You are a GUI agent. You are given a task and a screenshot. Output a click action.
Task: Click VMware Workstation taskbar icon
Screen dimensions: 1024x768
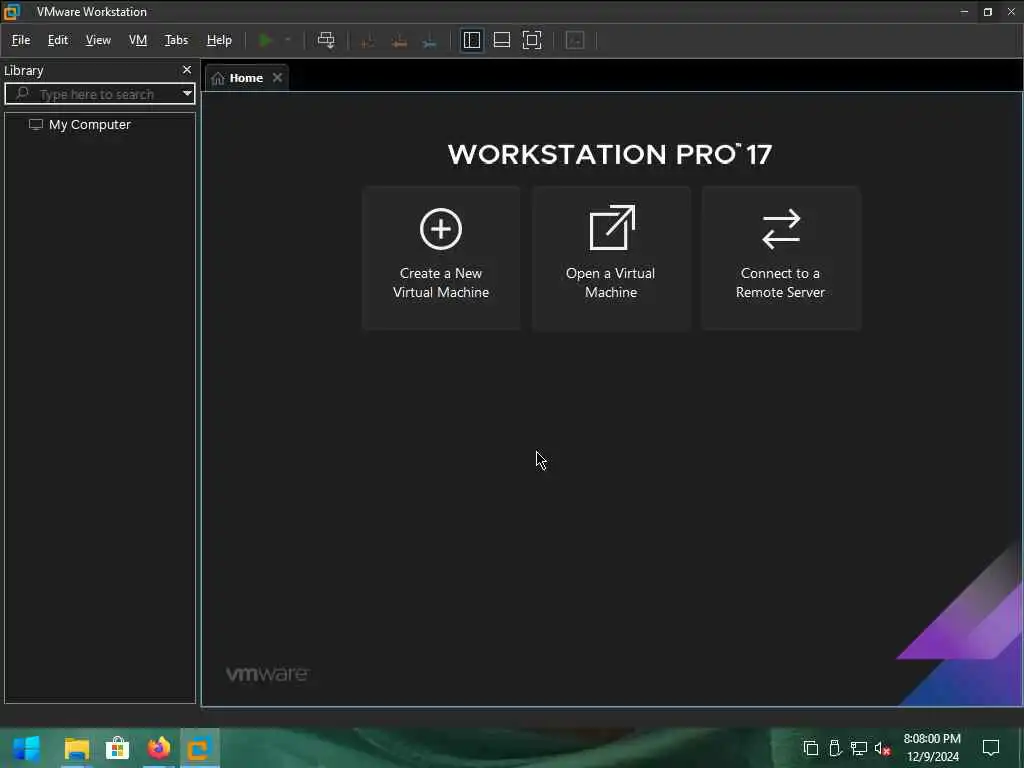(x=199, y=748)
